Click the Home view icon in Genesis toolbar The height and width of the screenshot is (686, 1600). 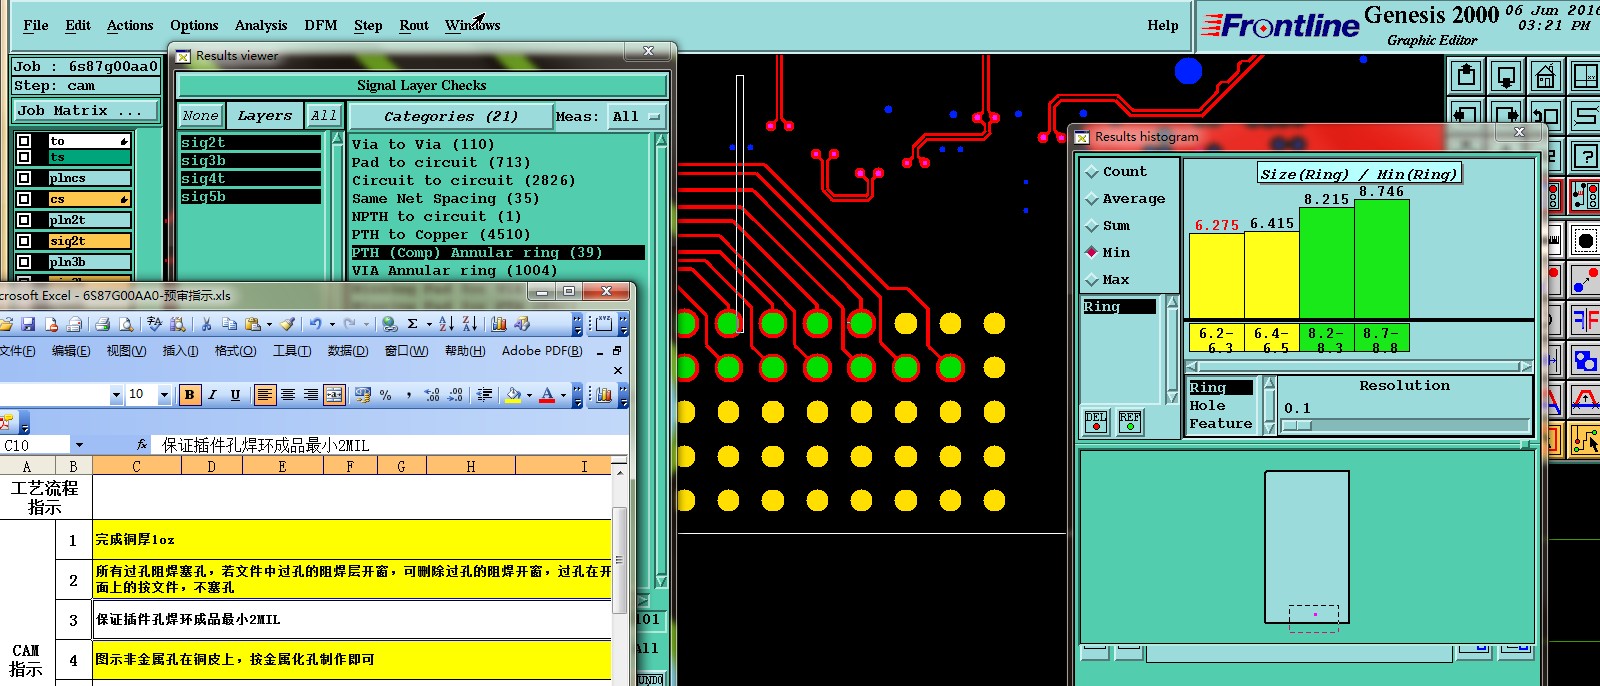pyautogui.click(x=1545, y=76)
